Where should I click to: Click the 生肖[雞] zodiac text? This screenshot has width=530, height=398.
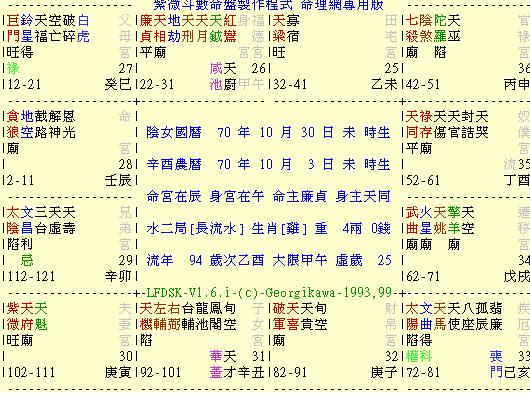(x=279, y=229)
